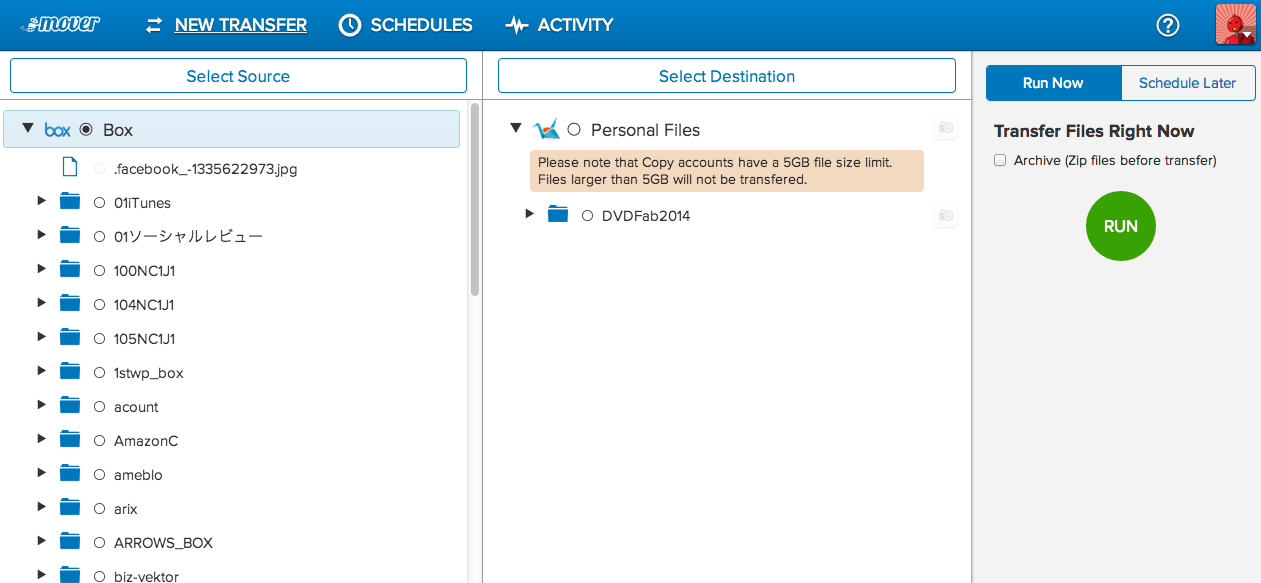Screen dimensions: 1261x583
Task: Select the ARROWS_BOX radio button
Action: [99, 543]
